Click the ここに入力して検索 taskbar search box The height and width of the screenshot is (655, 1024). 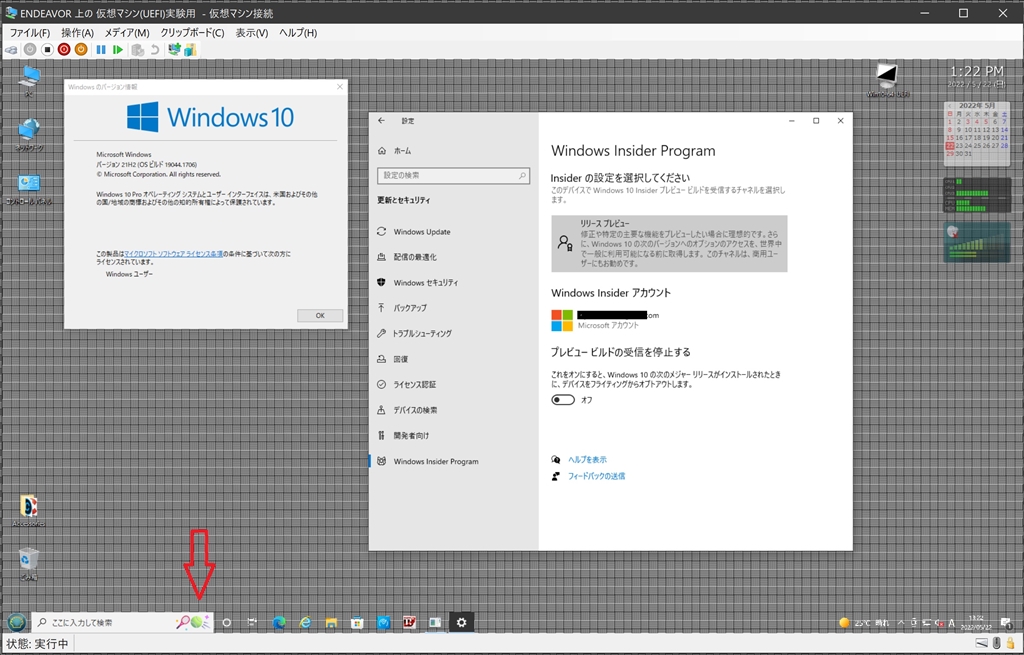(x=122, y=622)
